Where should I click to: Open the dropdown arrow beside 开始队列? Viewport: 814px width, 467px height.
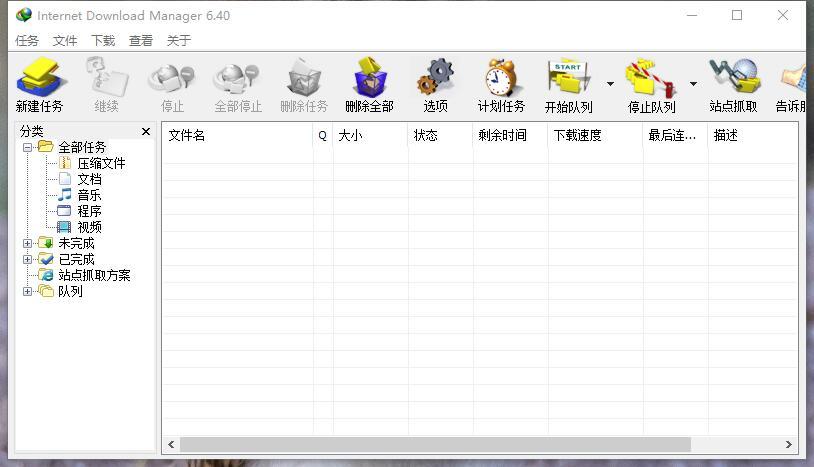(610, 84)
